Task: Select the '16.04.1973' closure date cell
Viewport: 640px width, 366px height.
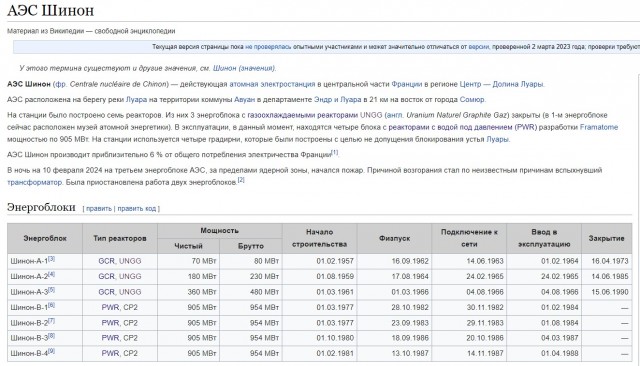Action: pyautogui.click(x=607, y=261)
